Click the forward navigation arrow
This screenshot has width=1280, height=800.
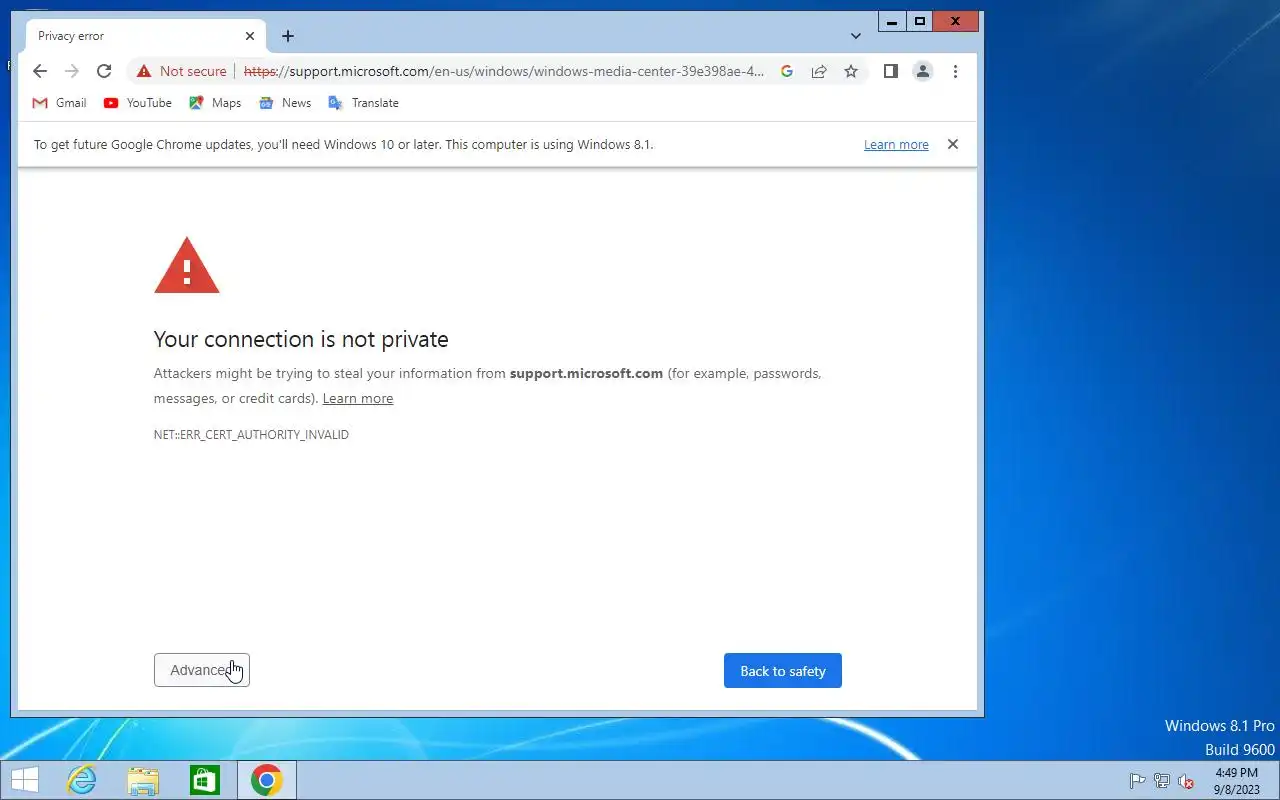click(72, 71)
